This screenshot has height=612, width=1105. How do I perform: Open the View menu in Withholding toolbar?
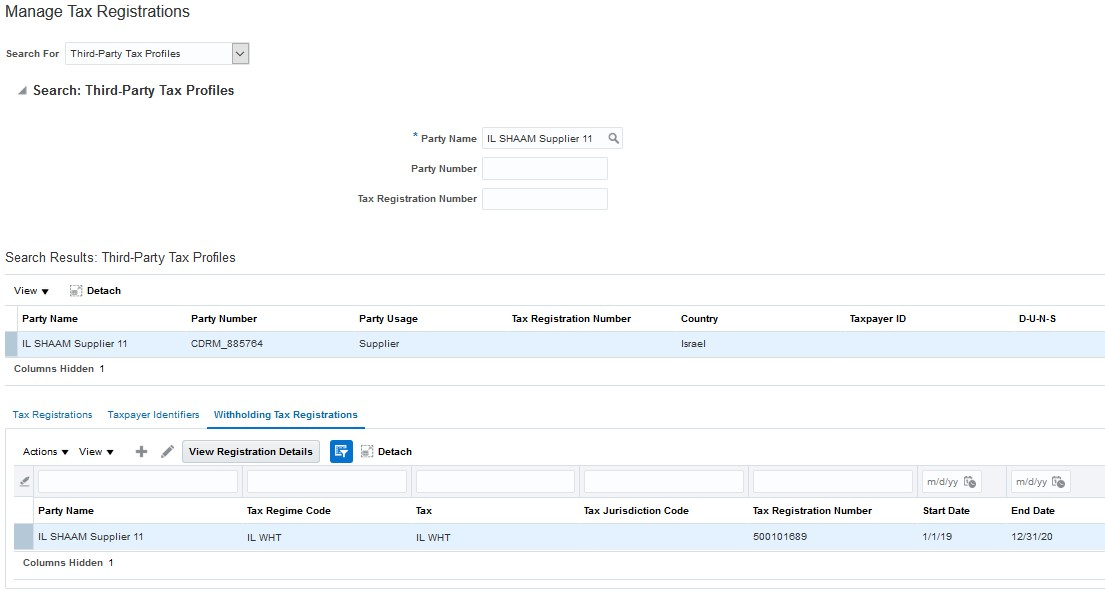96,452
